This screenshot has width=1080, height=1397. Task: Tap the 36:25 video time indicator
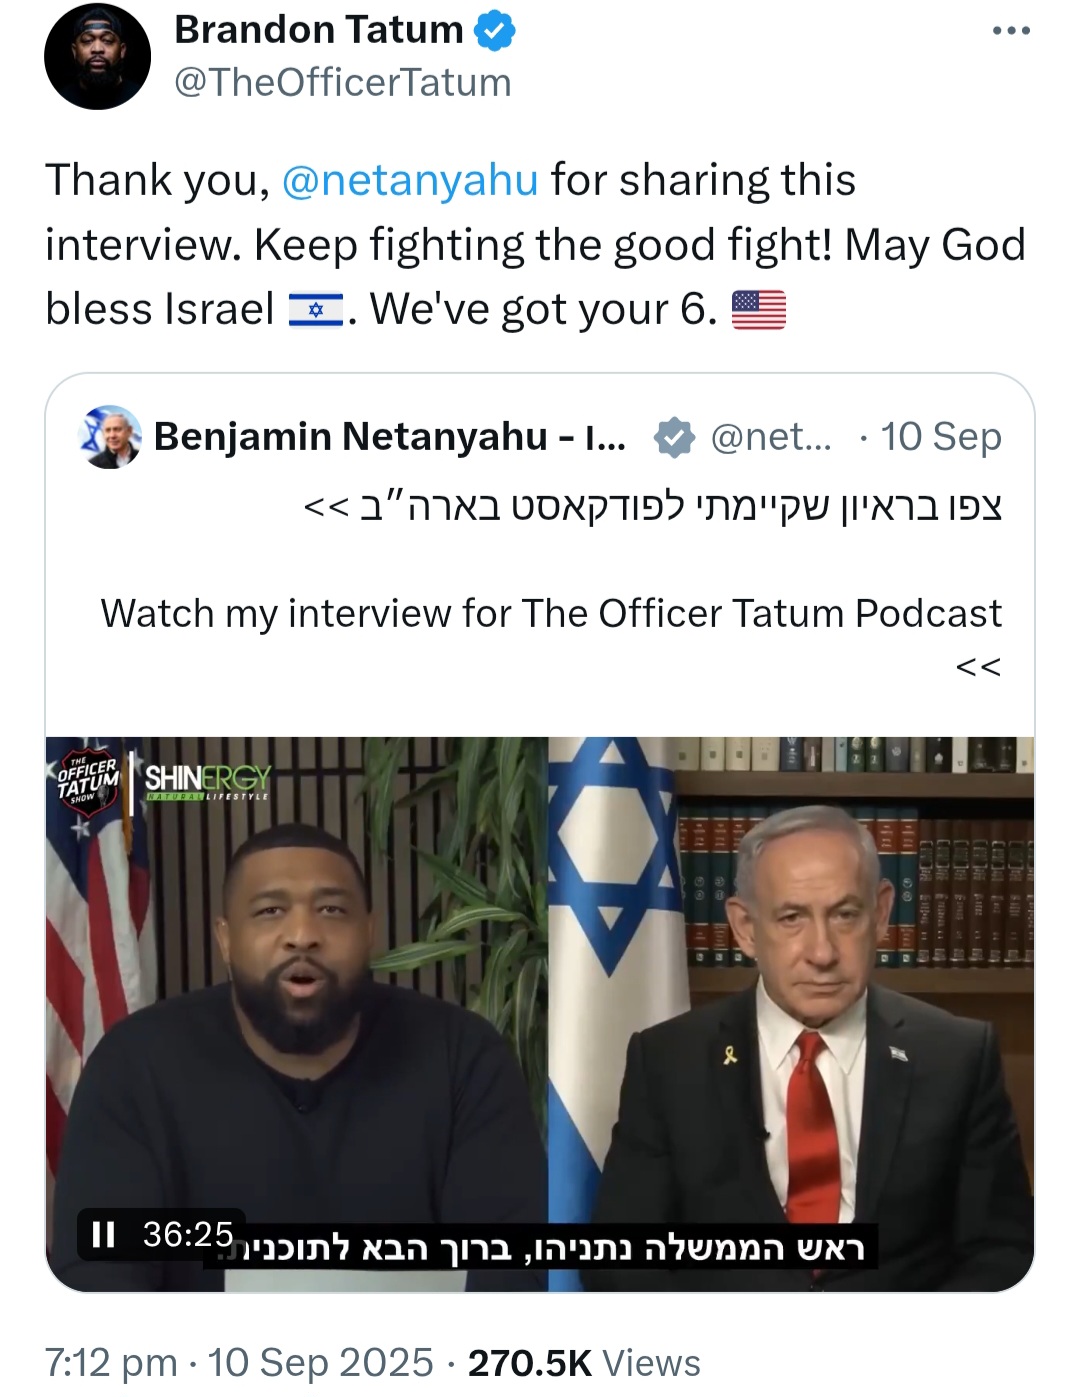click(x=188, y=1235)
